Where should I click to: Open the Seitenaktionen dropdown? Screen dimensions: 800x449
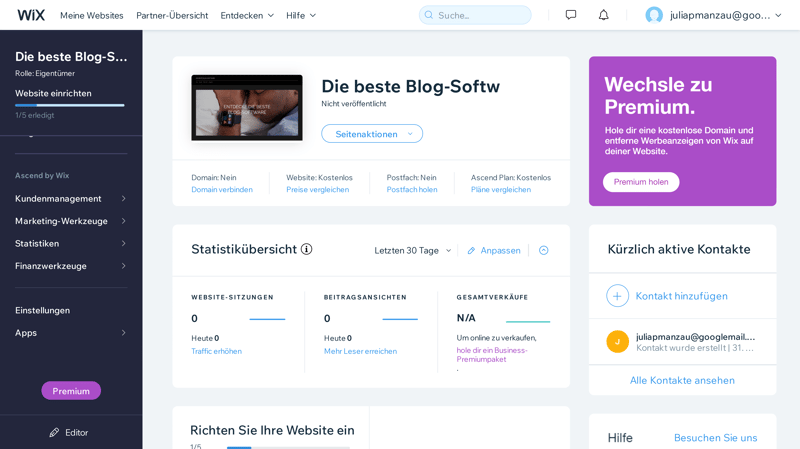pos(372,134)
